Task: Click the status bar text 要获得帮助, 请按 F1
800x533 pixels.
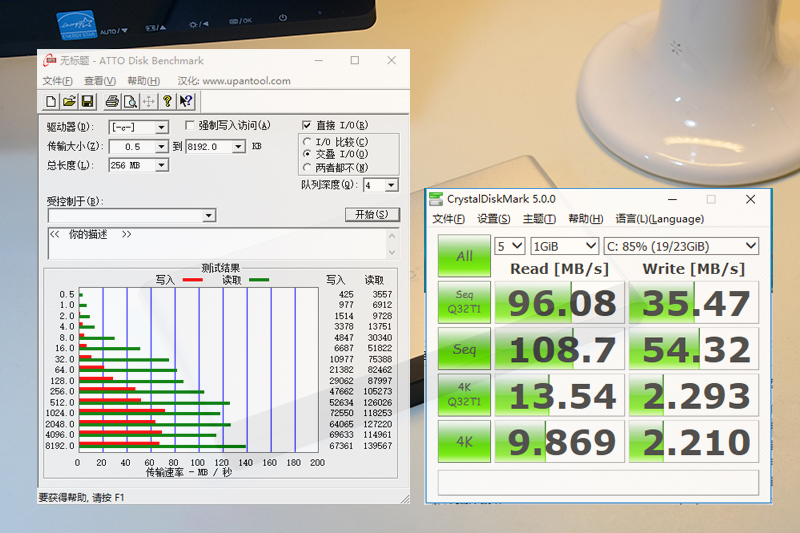Action: pyautogui.click(x=81, y=498)
